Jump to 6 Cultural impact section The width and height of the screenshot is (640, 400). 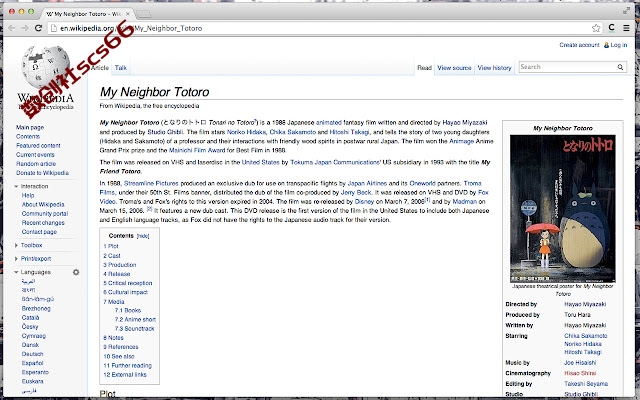point(125,292)
